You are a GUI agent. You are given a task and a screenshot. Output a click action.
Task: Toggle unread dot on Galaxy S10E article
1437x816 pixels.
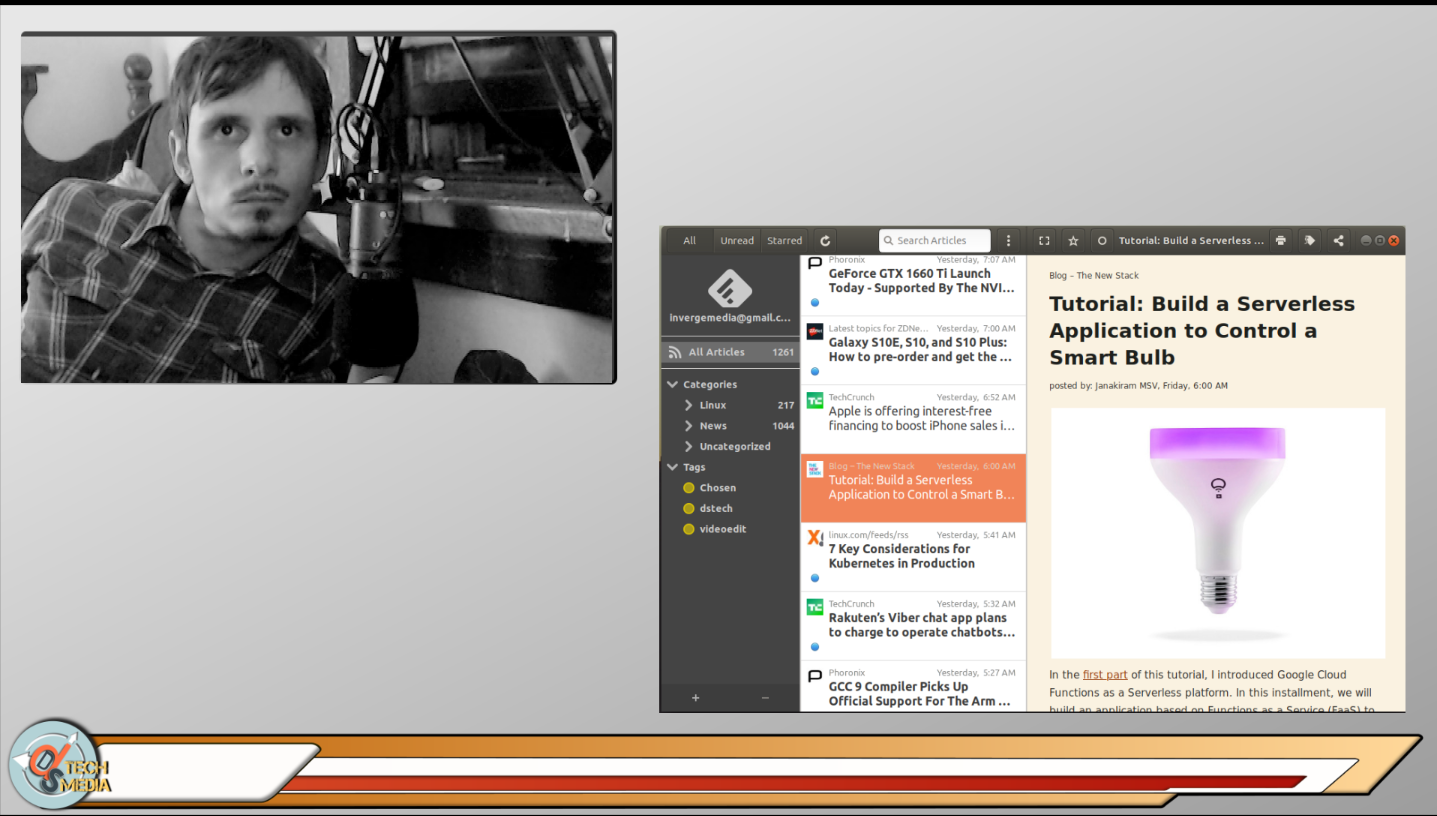[815, 371]
